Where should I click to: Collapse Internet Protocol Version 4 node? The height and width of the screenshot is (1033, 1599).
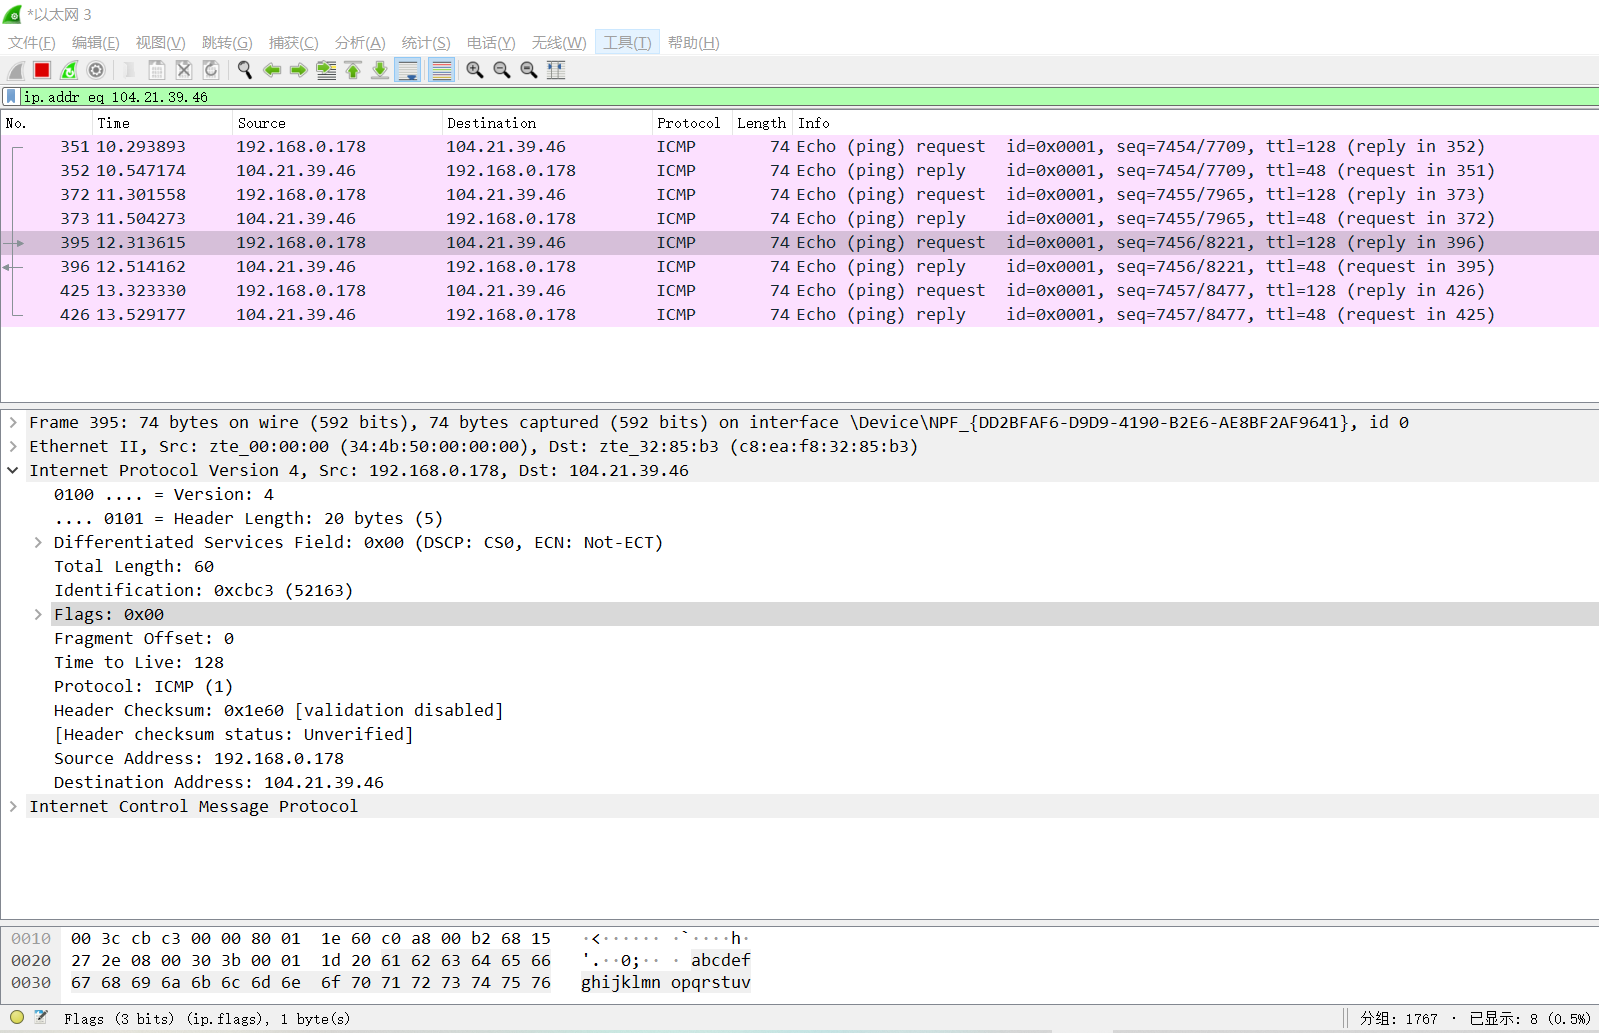tap(13, 470)
